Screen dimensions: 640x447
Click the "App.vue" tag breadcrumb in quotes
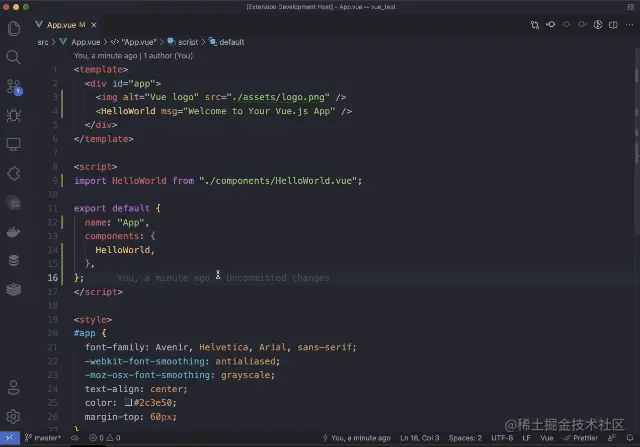(x=134, y=42)
